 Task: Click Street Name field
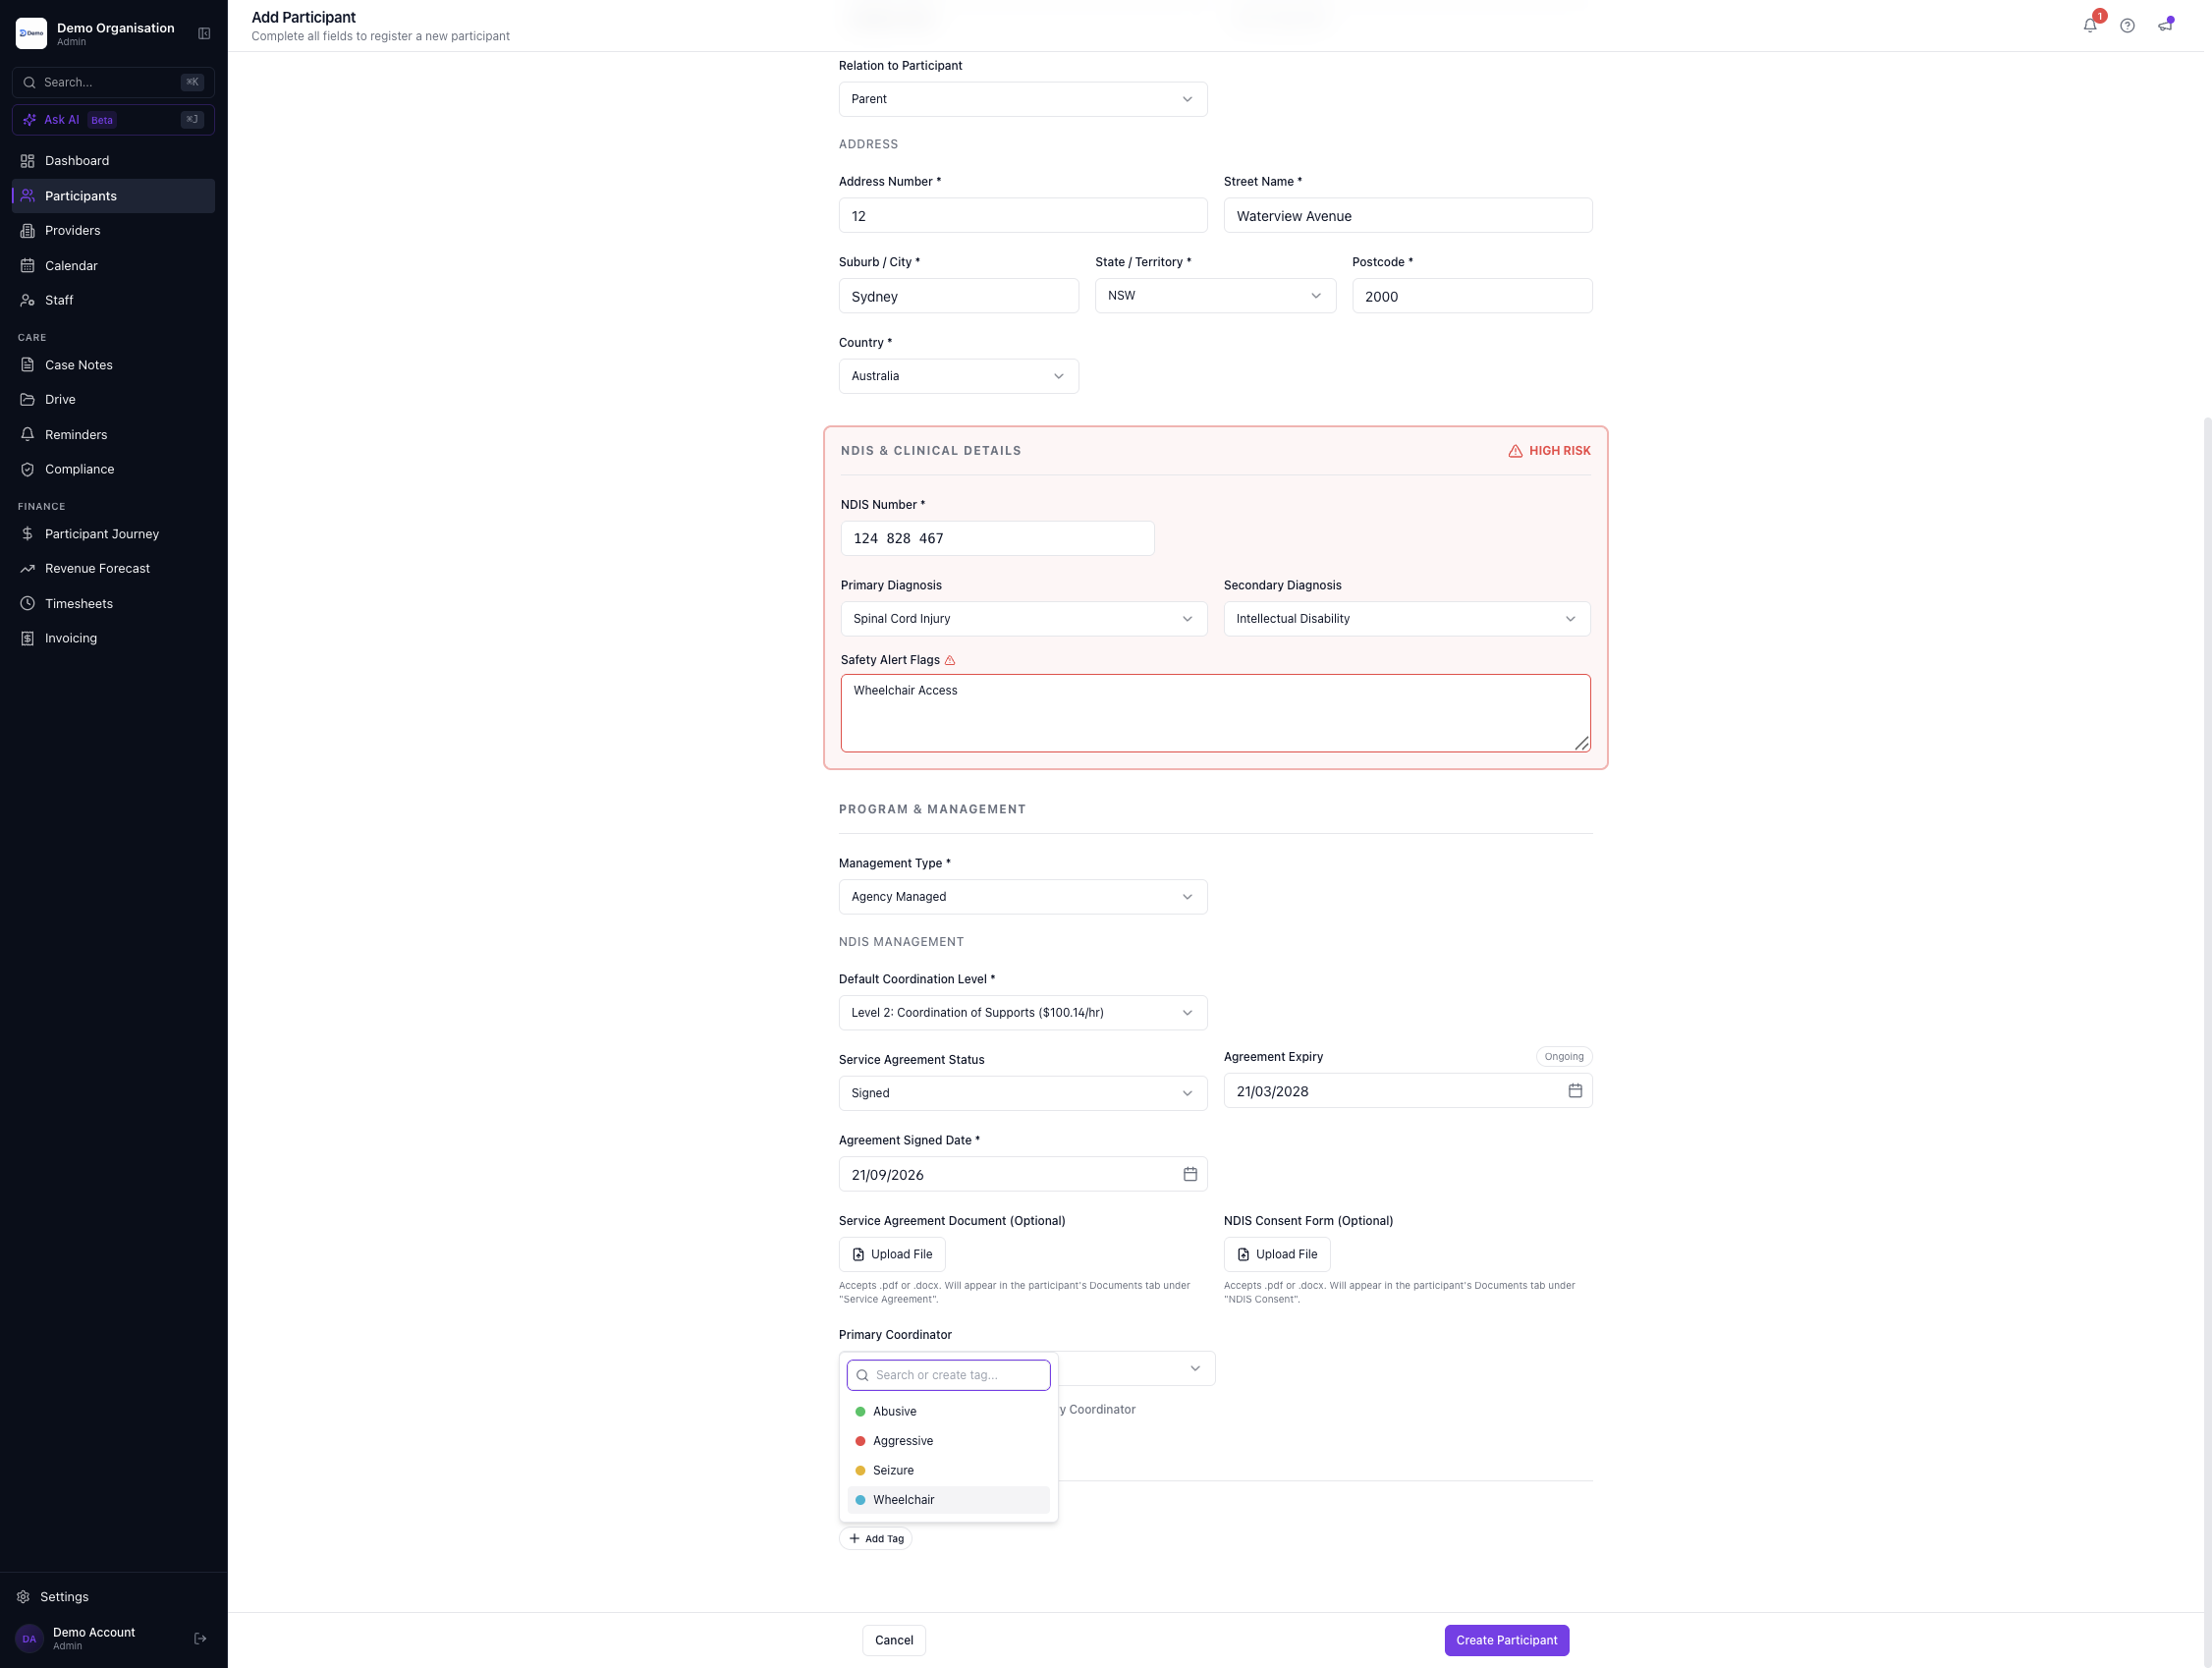coord(1407,216)
